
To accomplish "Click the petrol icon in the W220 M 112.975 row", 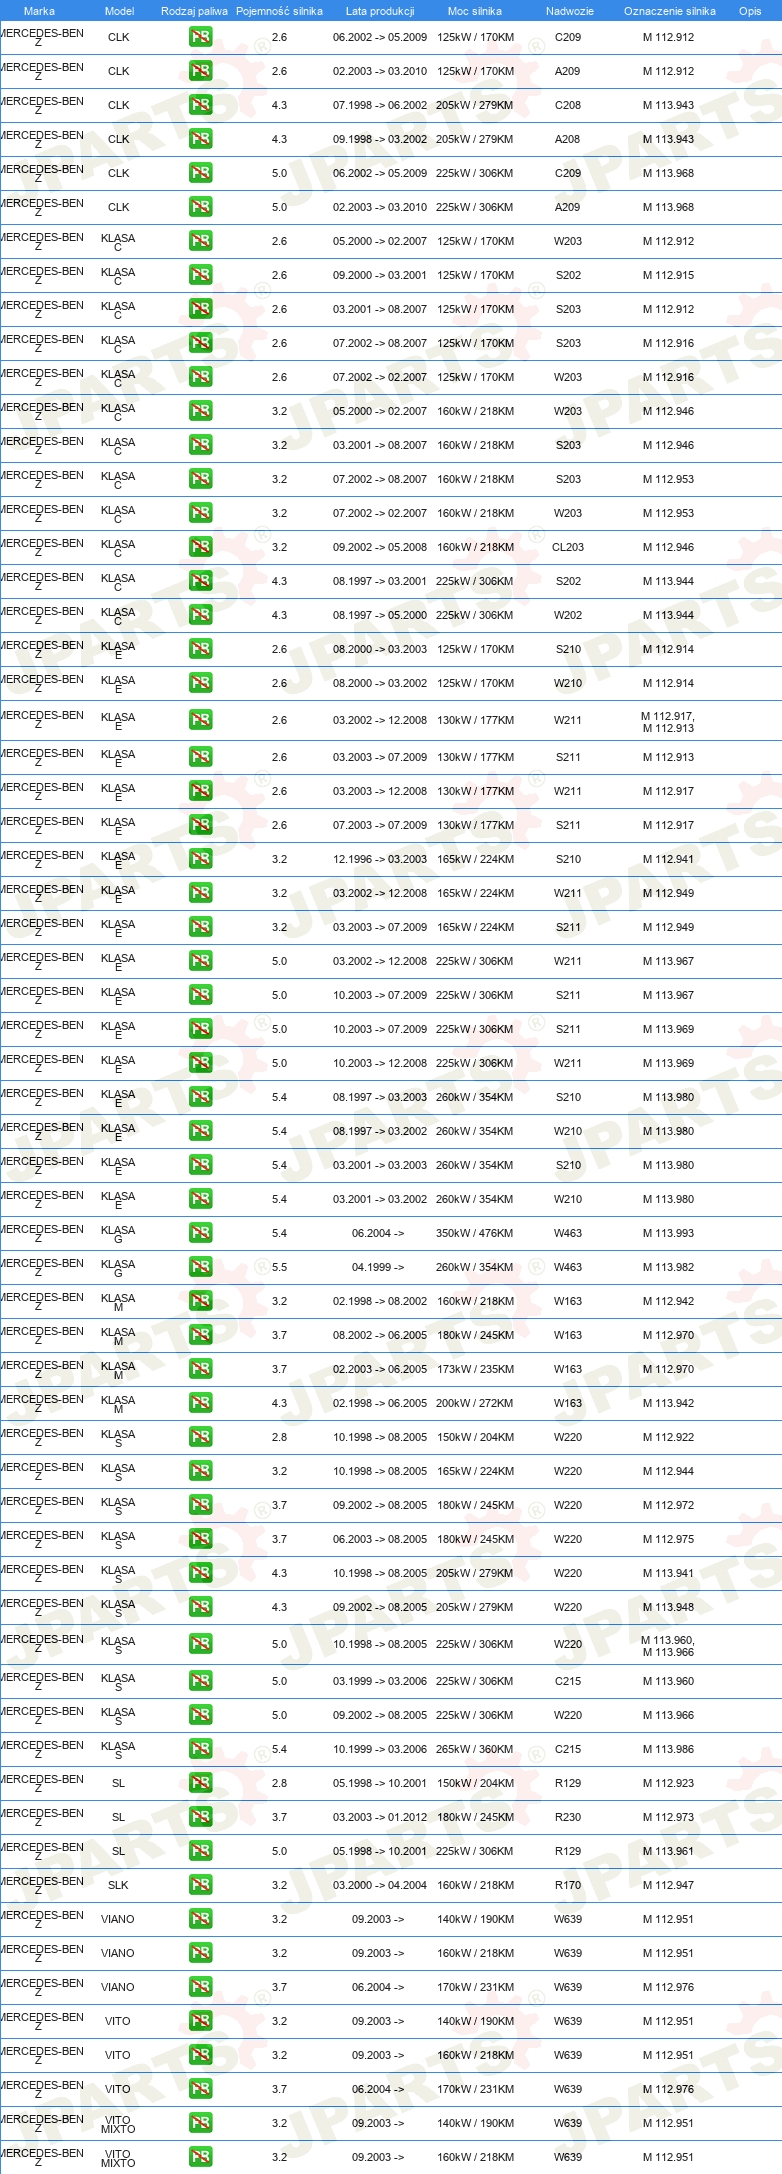I will pos(200,1539).
